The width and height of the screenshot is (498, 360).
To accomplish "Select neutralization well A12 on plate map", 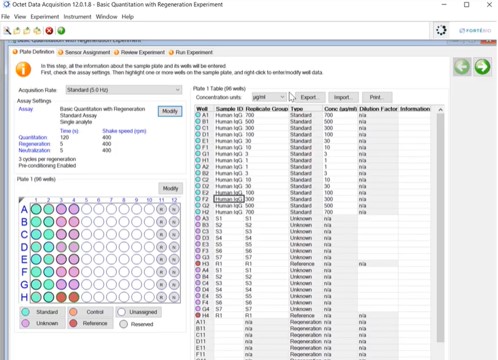I will pyautogui.click(x=174, y=209).
